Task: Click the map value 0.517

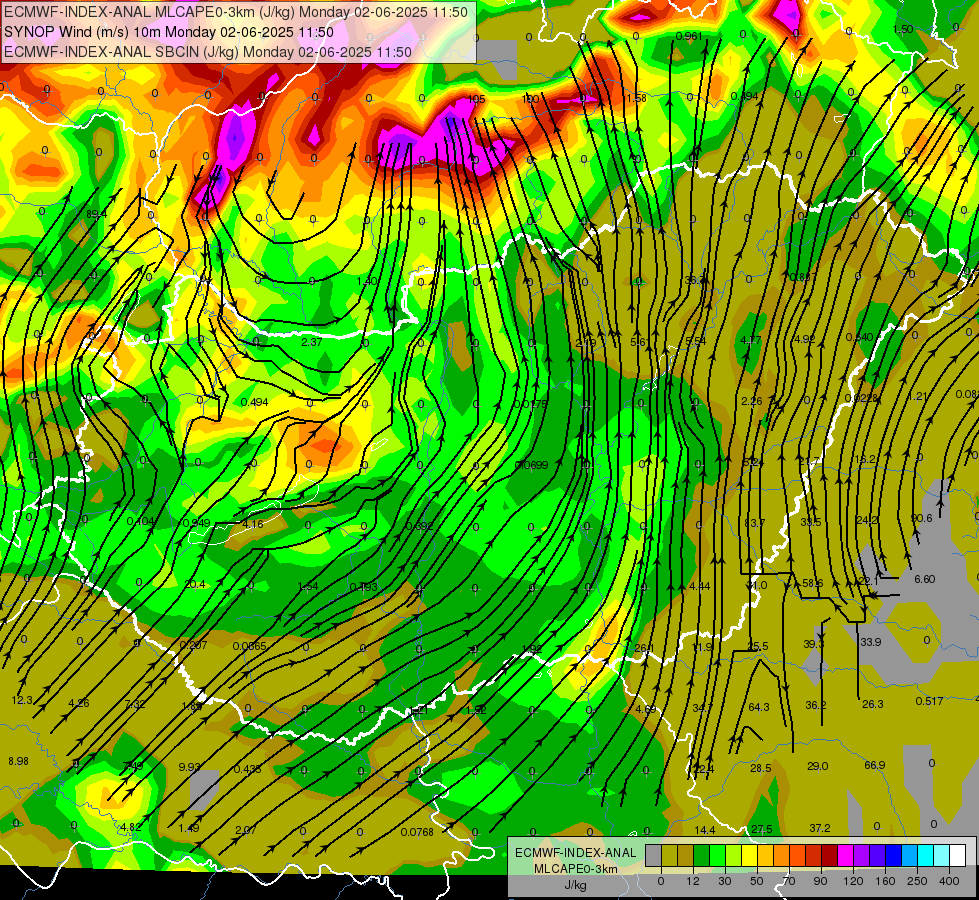Action: (930, 701)
